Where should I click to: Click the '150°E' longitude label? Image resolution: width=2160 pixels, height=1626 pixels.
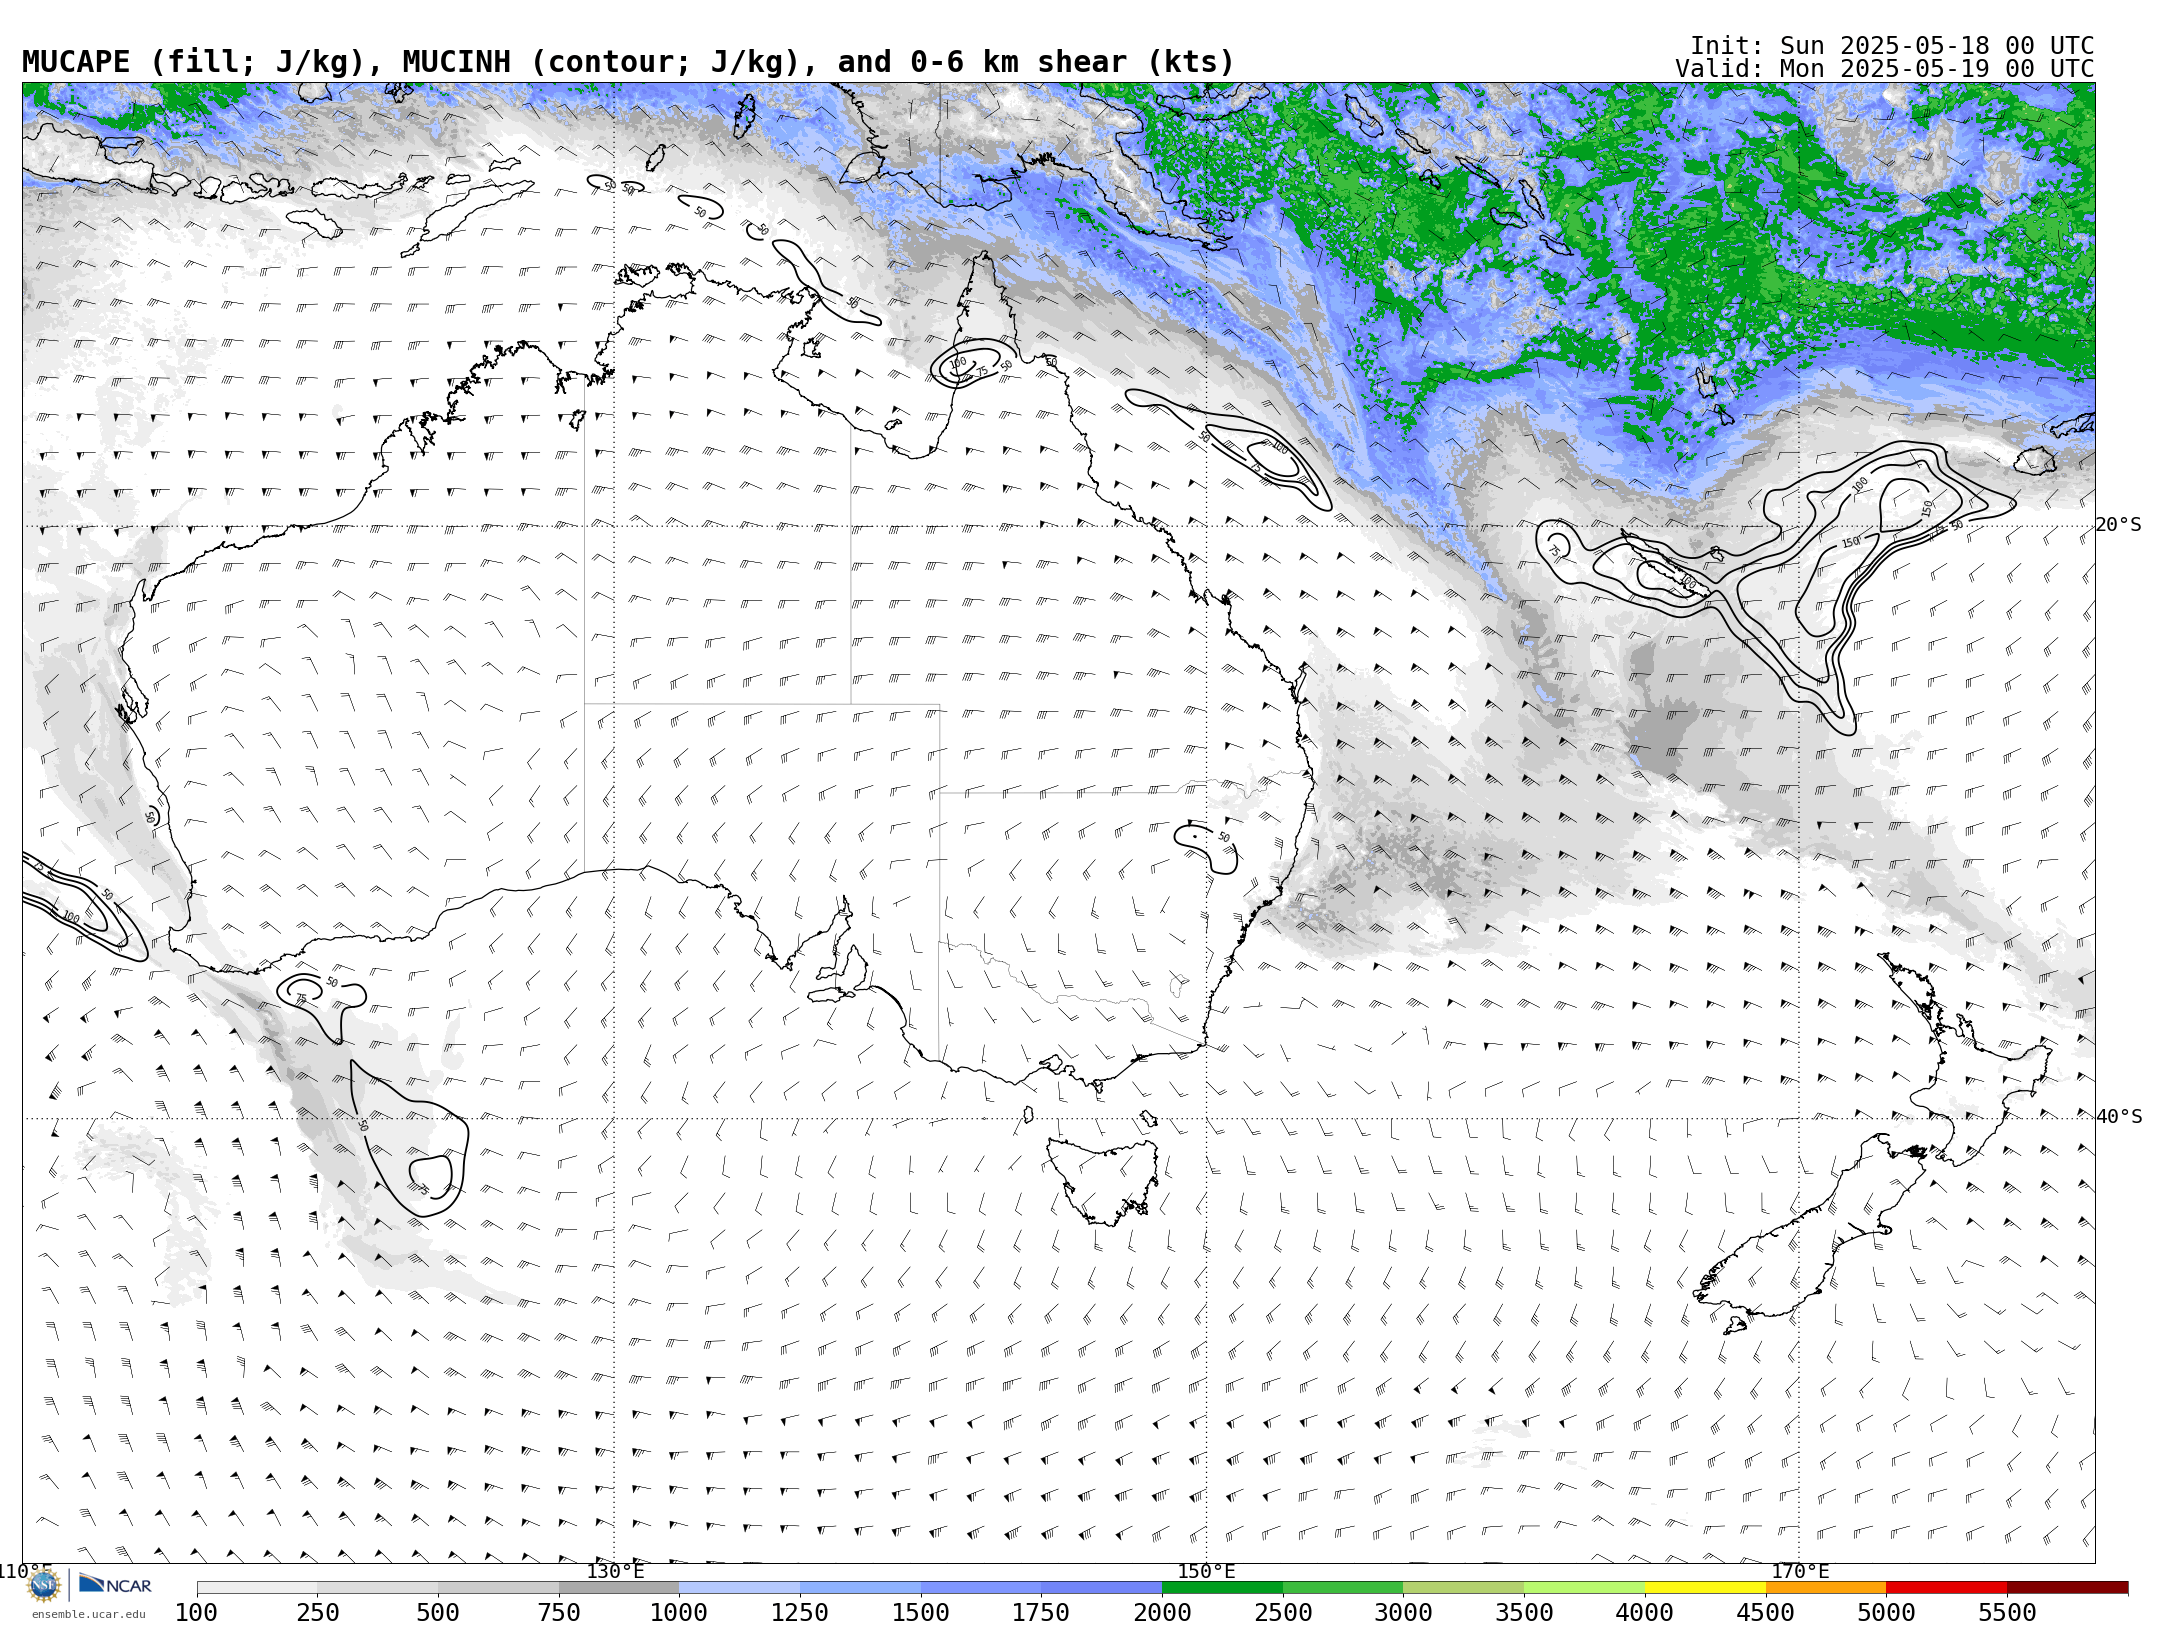coord(1206,1571)
